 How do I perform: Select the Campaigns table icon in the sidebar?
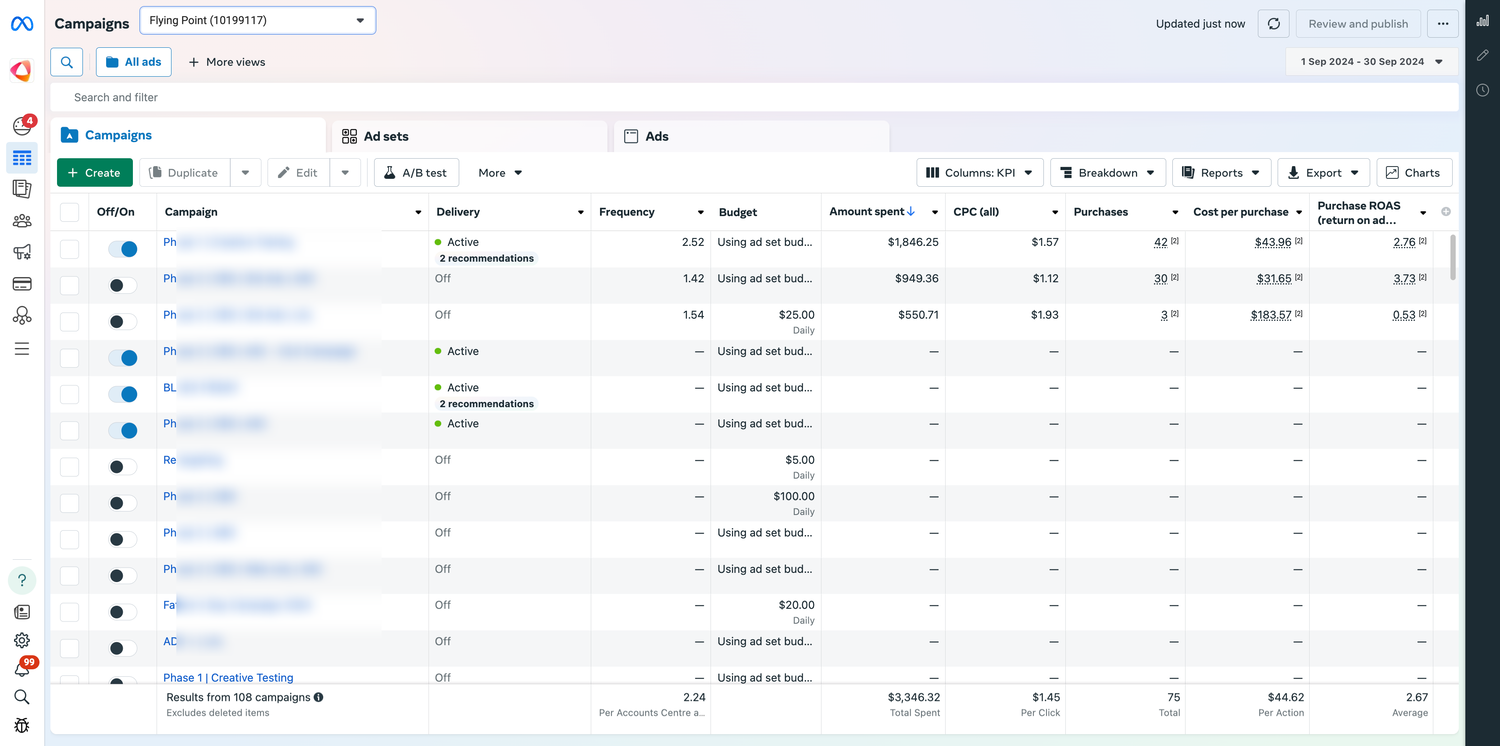click(22, 158)
